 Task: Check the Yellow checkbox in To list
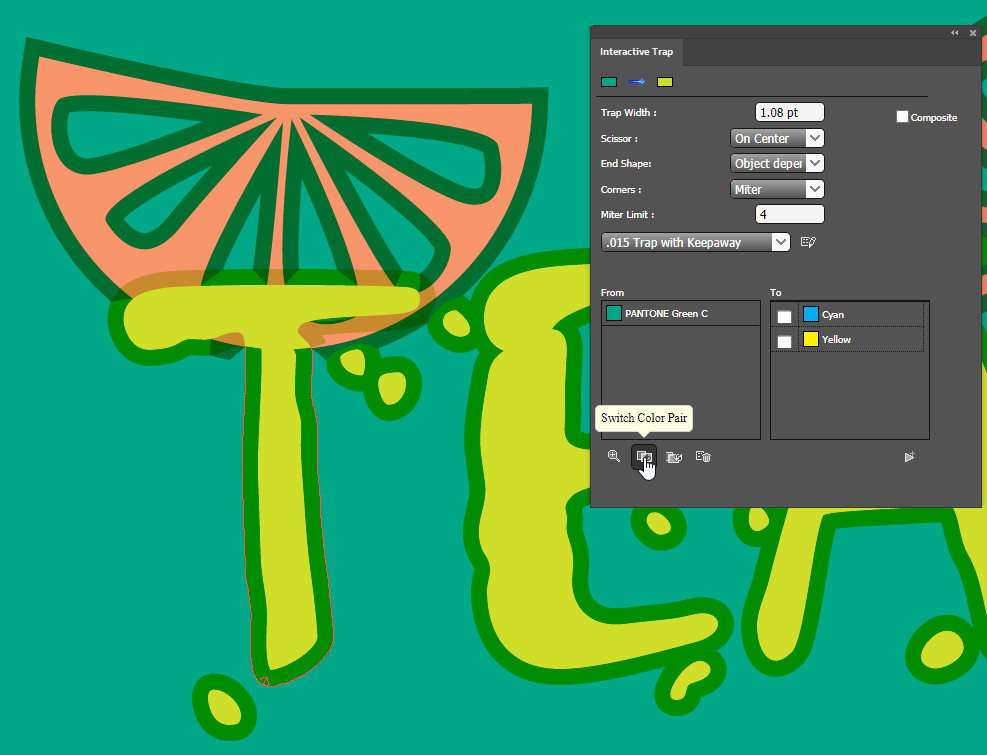click(785, 342)
